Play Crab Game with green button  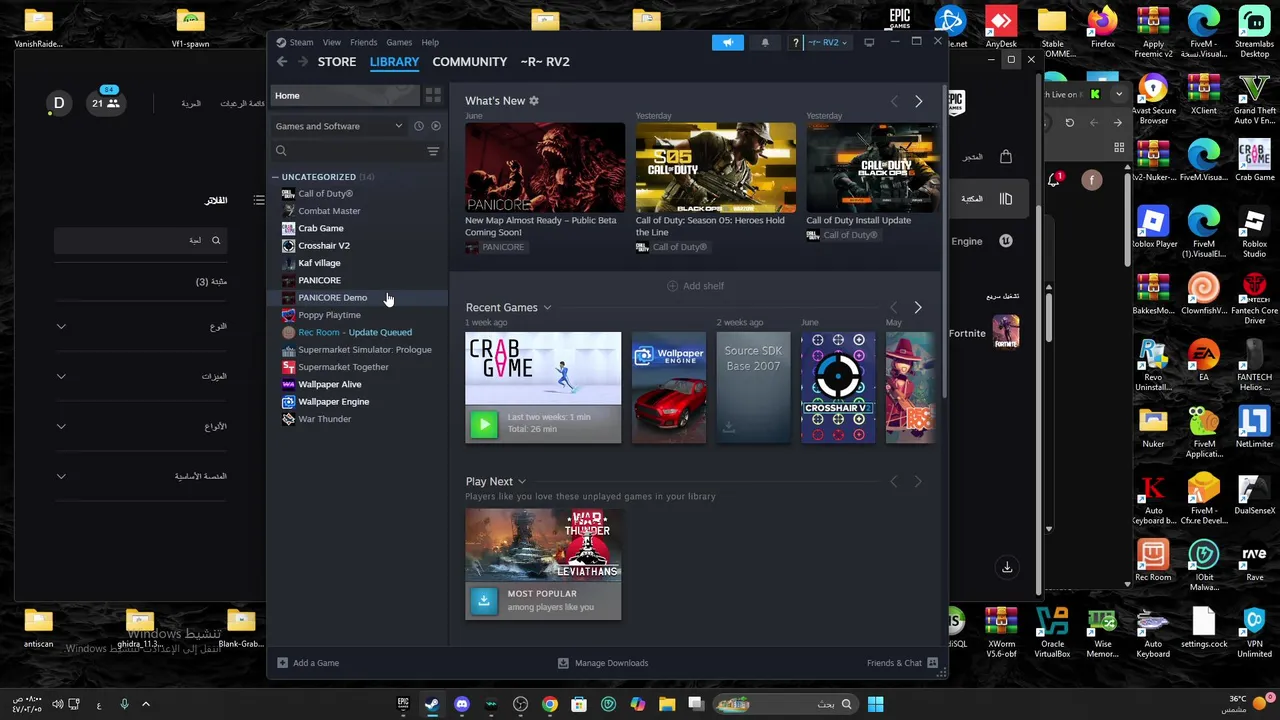[484, 424]
